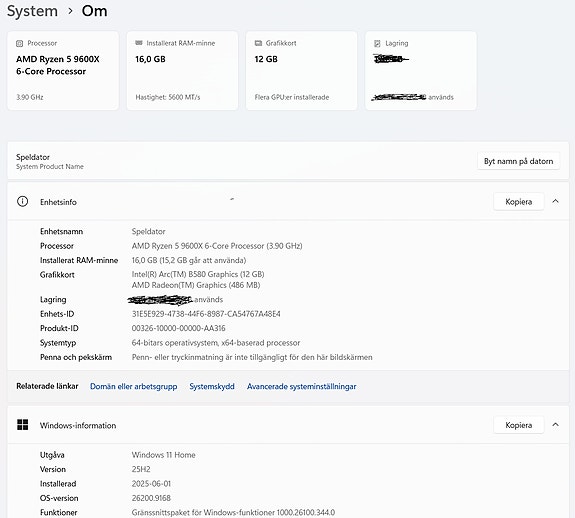Go back to System in the breadcrumb
The width and height of the screenshot is (575, 518).
click(x=32, y=11)
